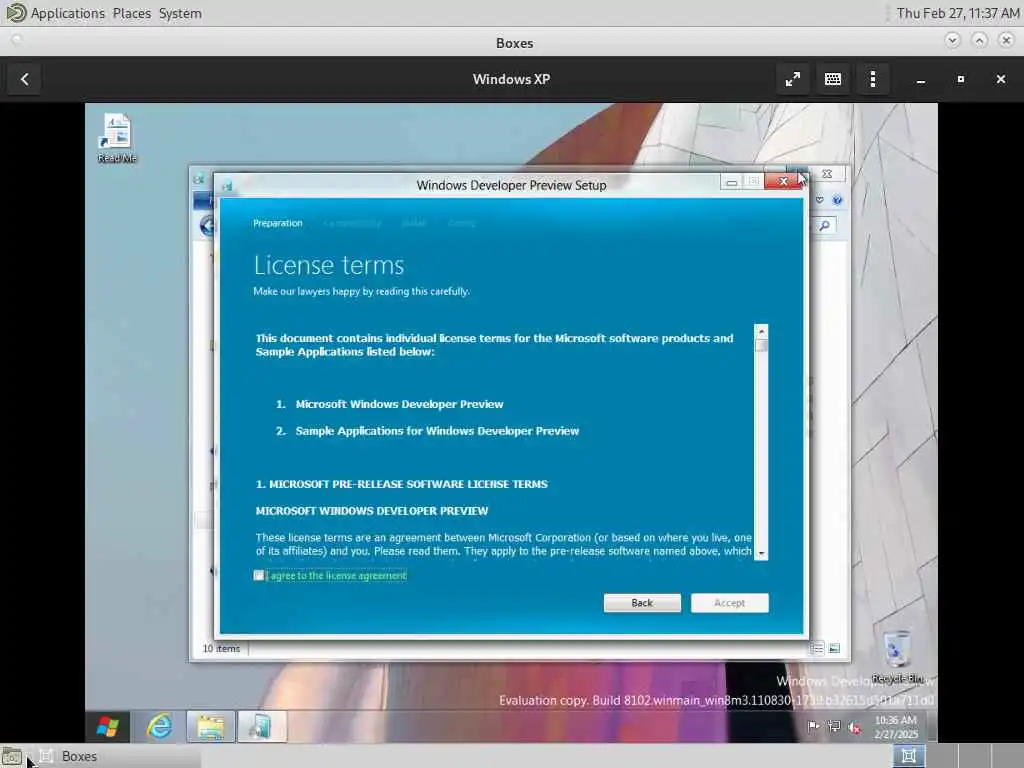Open Windows Explorer taskbar icon

pyautogui.click(x=210, y=727)
